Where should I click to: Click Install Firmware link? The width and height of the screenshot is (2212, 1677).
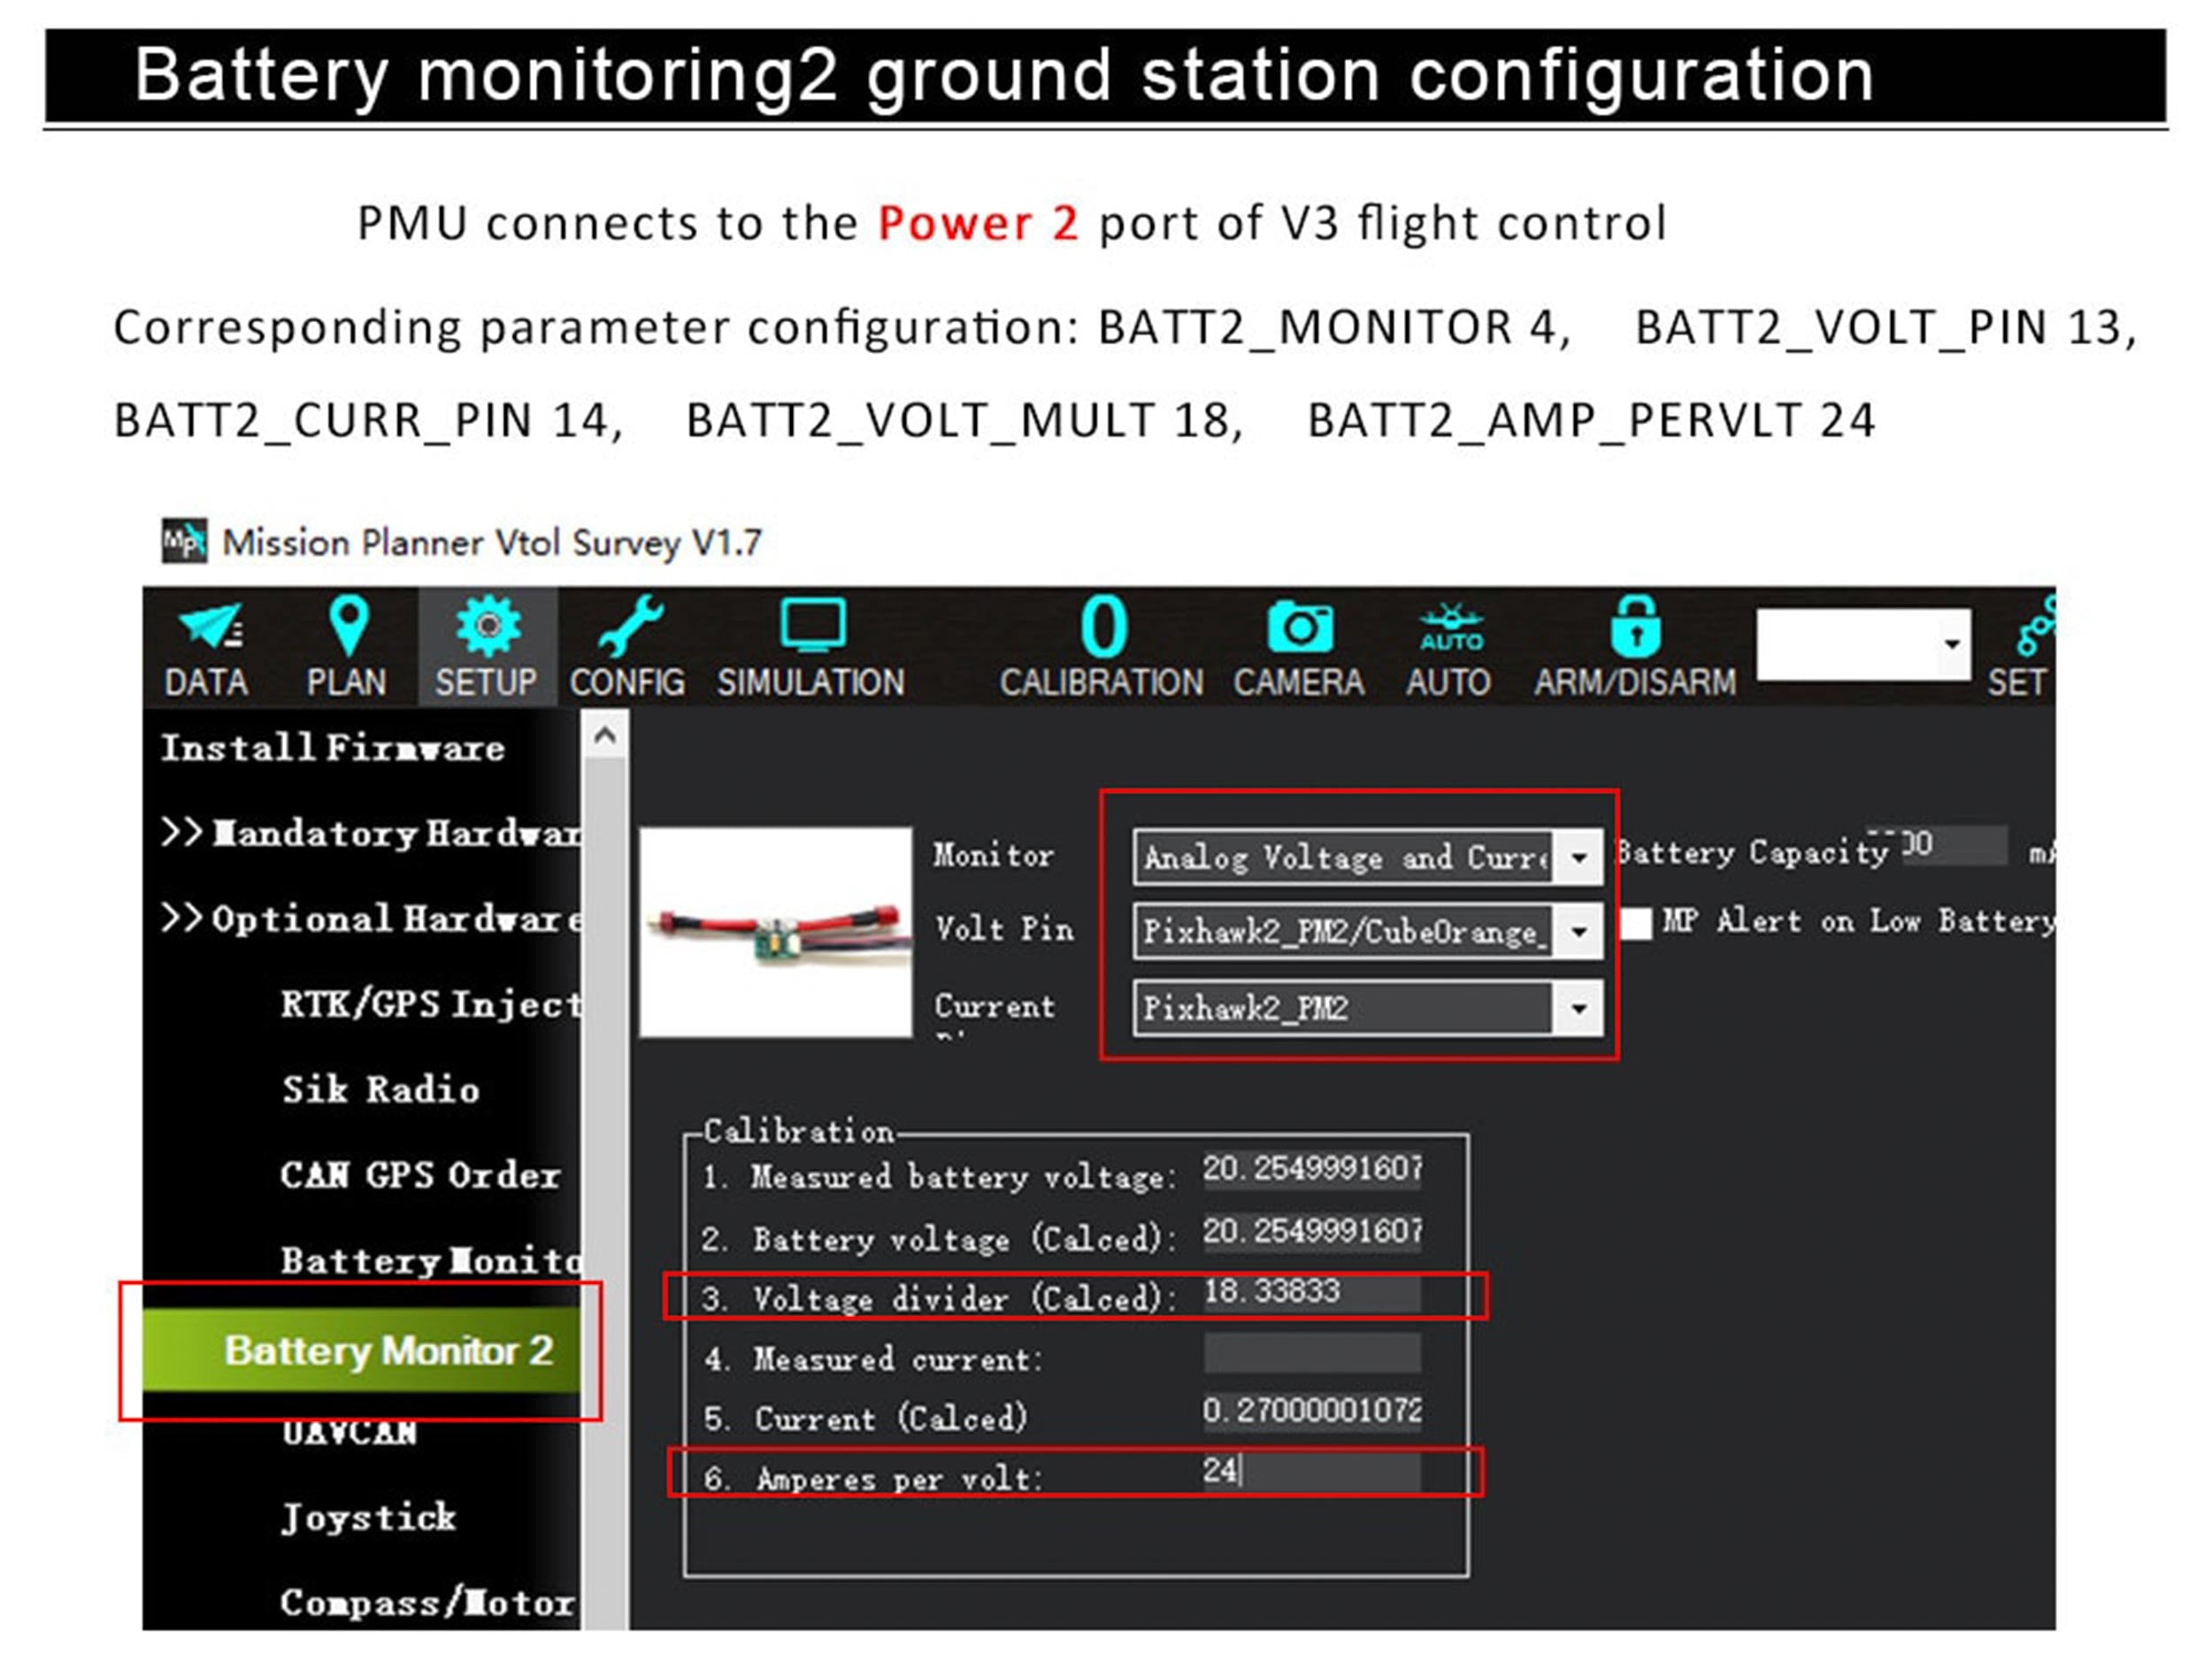pyautogui.click(x=333, y=747)
